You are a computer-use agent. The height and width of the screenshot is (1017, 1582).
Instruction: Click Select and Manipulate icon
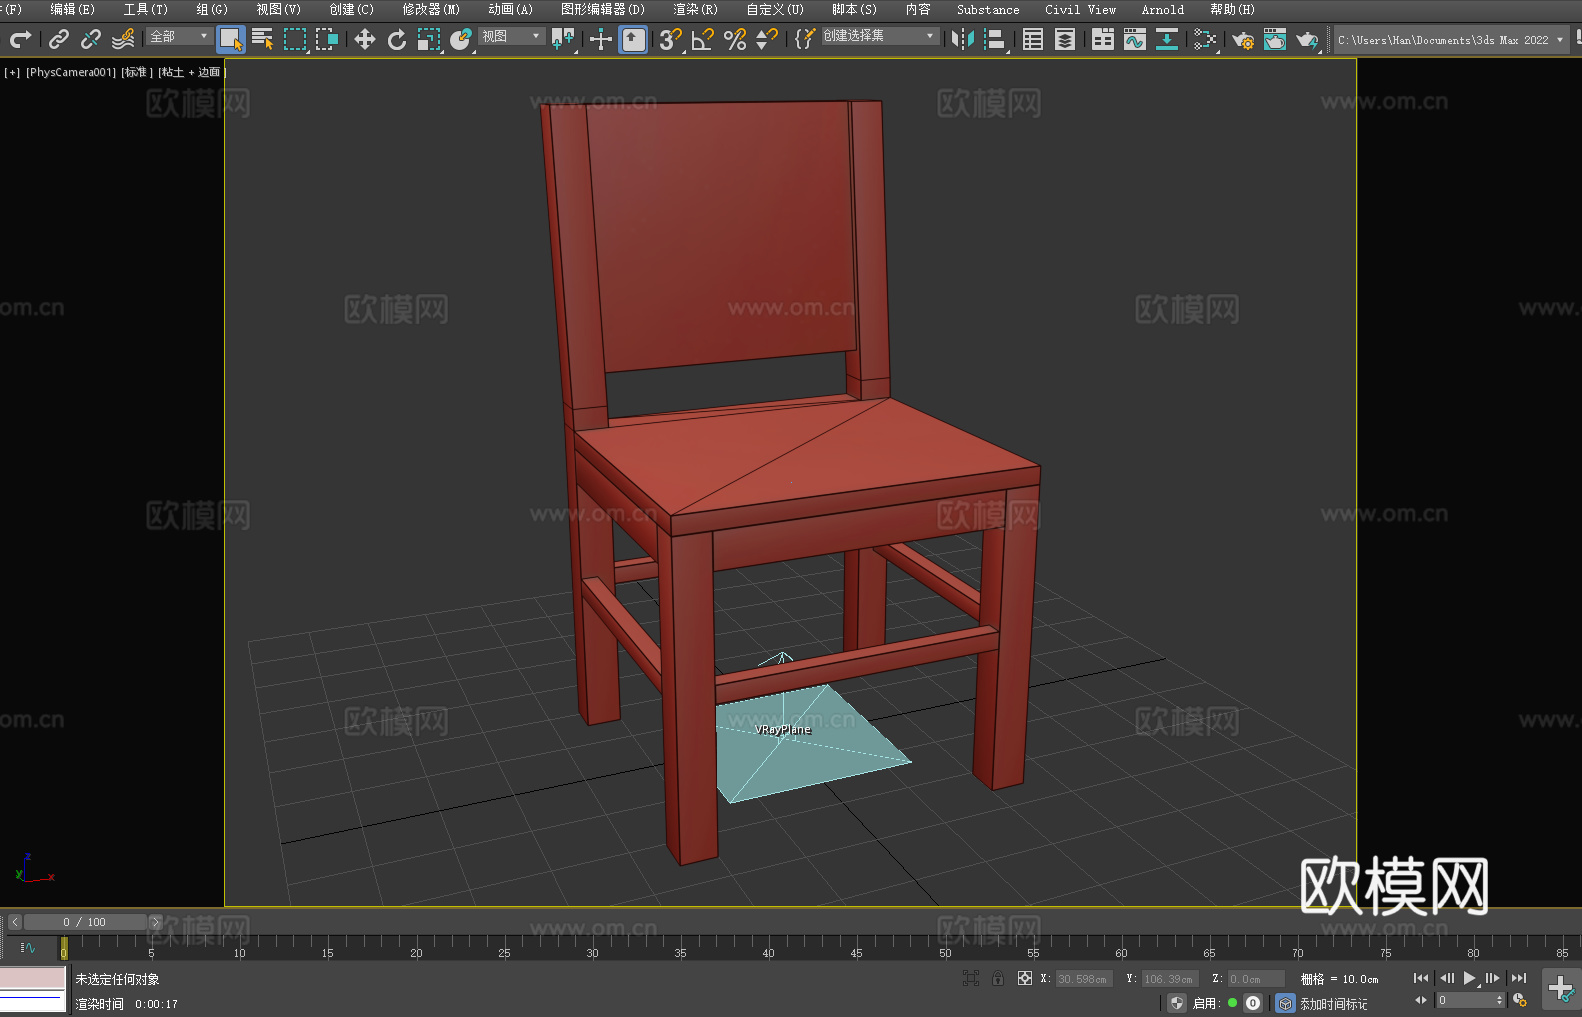tap(601, 39)
